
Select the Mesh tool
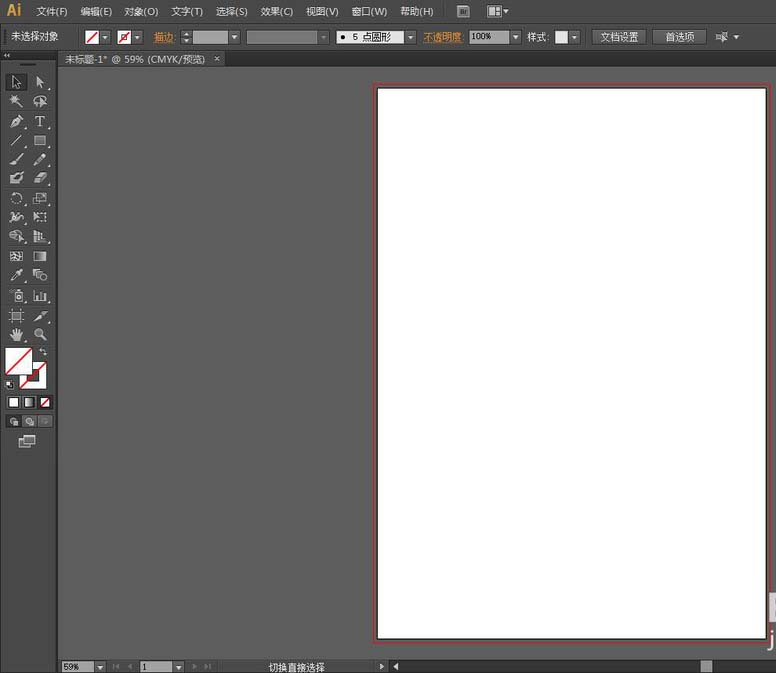[16, 256]
